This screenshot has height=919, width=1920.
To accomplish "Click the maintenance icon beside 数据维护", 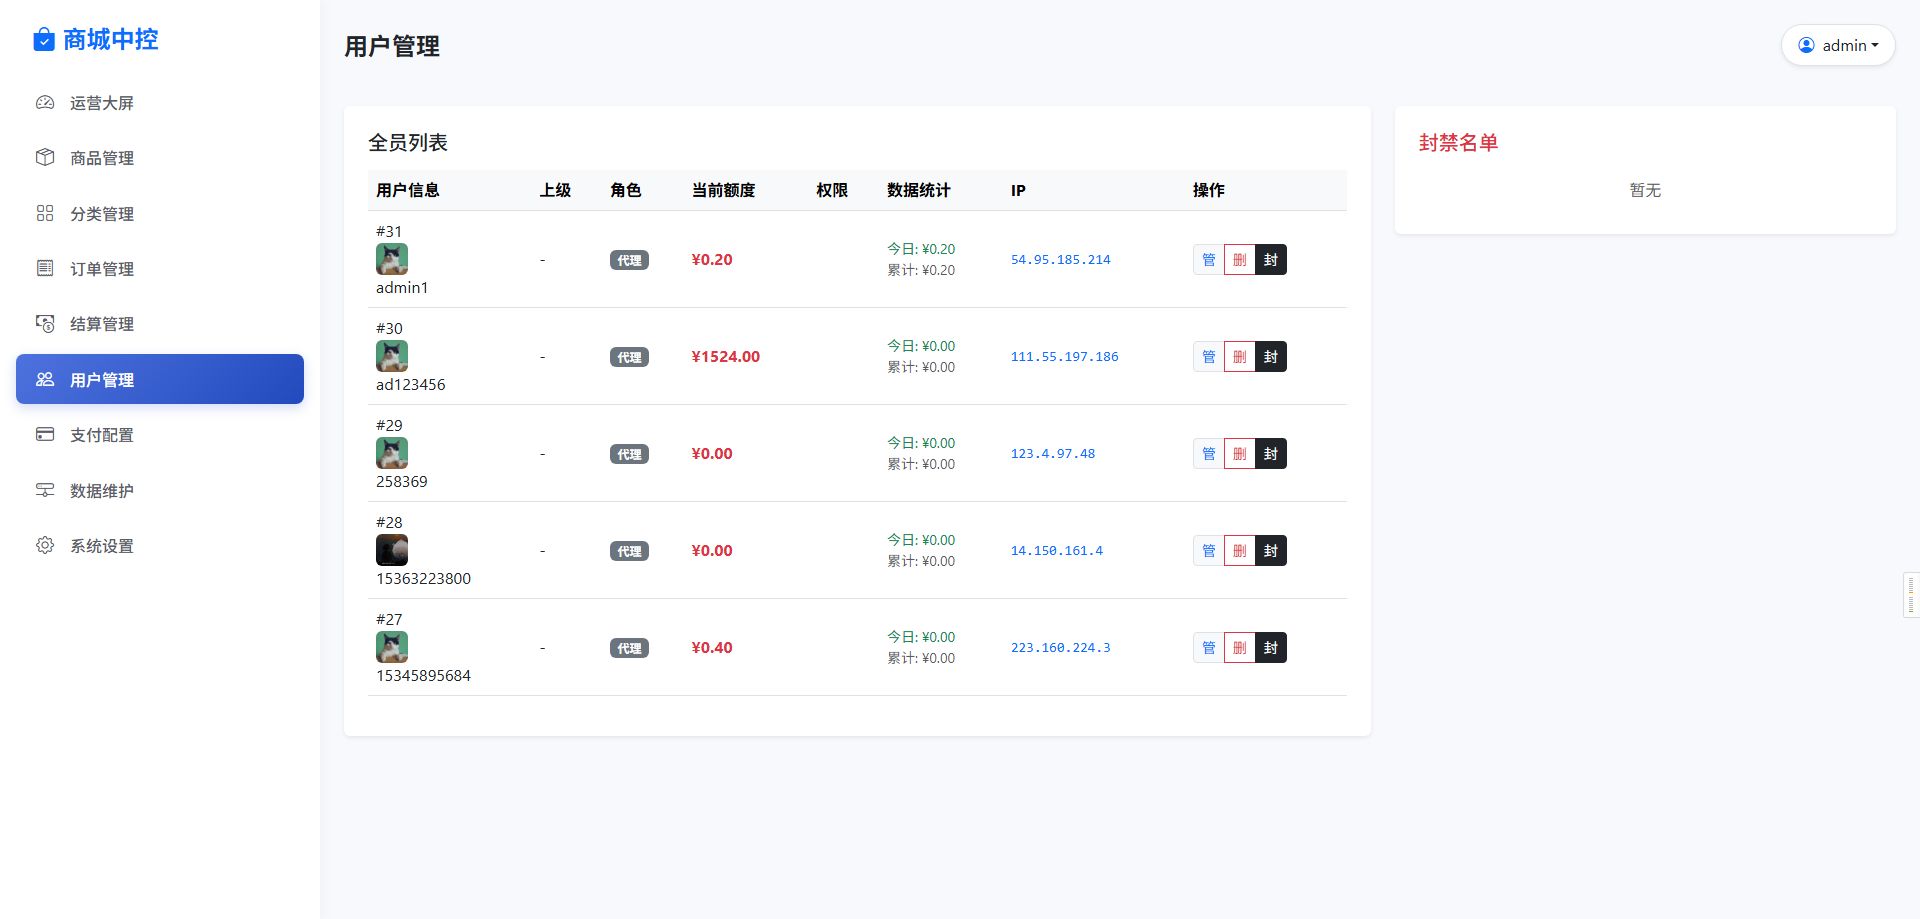I will tap(45, 490).
